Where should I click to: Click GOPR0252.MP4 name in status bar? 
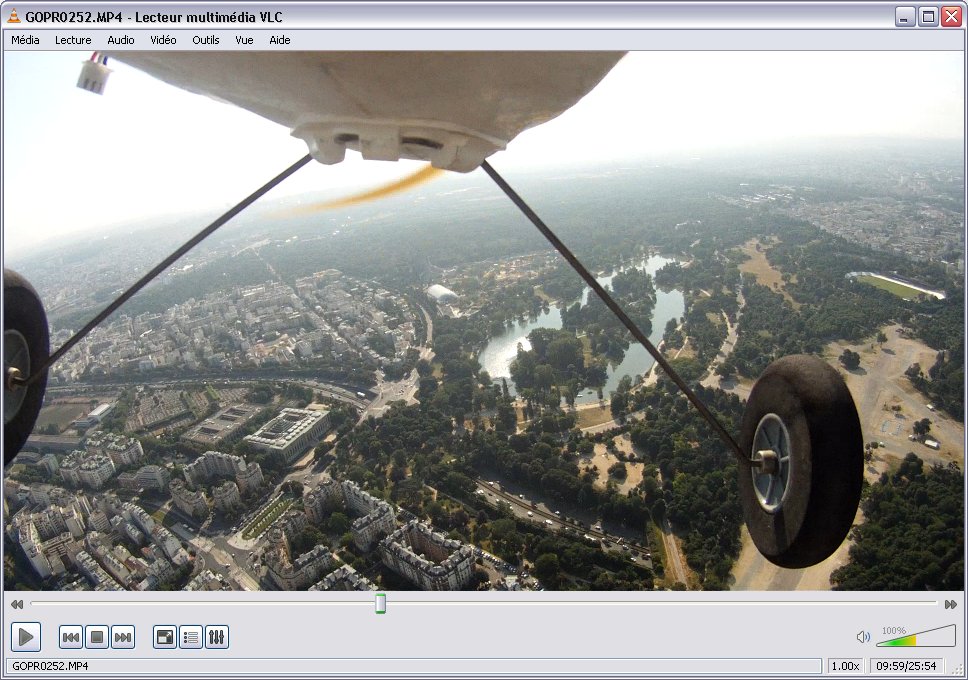(x=50, y=666)
